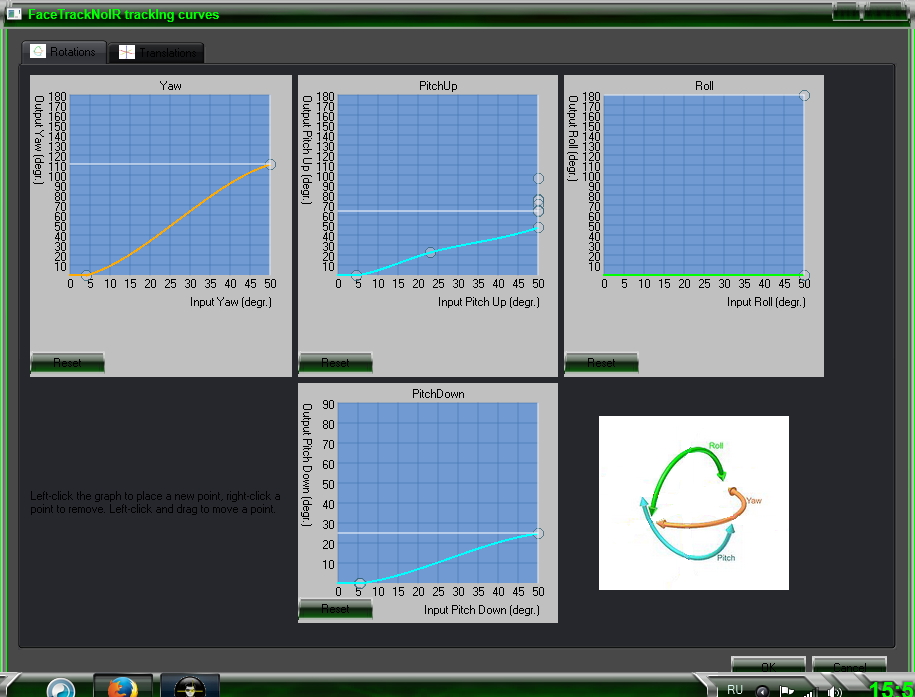Select PitchUp curve point near input 5
Viewport: 915px width, 697px height.
(x=357, y=275)
